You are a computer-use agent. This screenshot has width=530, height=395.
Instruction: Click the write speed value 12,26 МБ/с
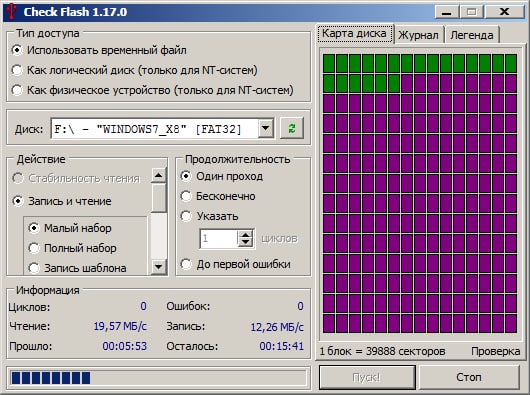point(277,327)
